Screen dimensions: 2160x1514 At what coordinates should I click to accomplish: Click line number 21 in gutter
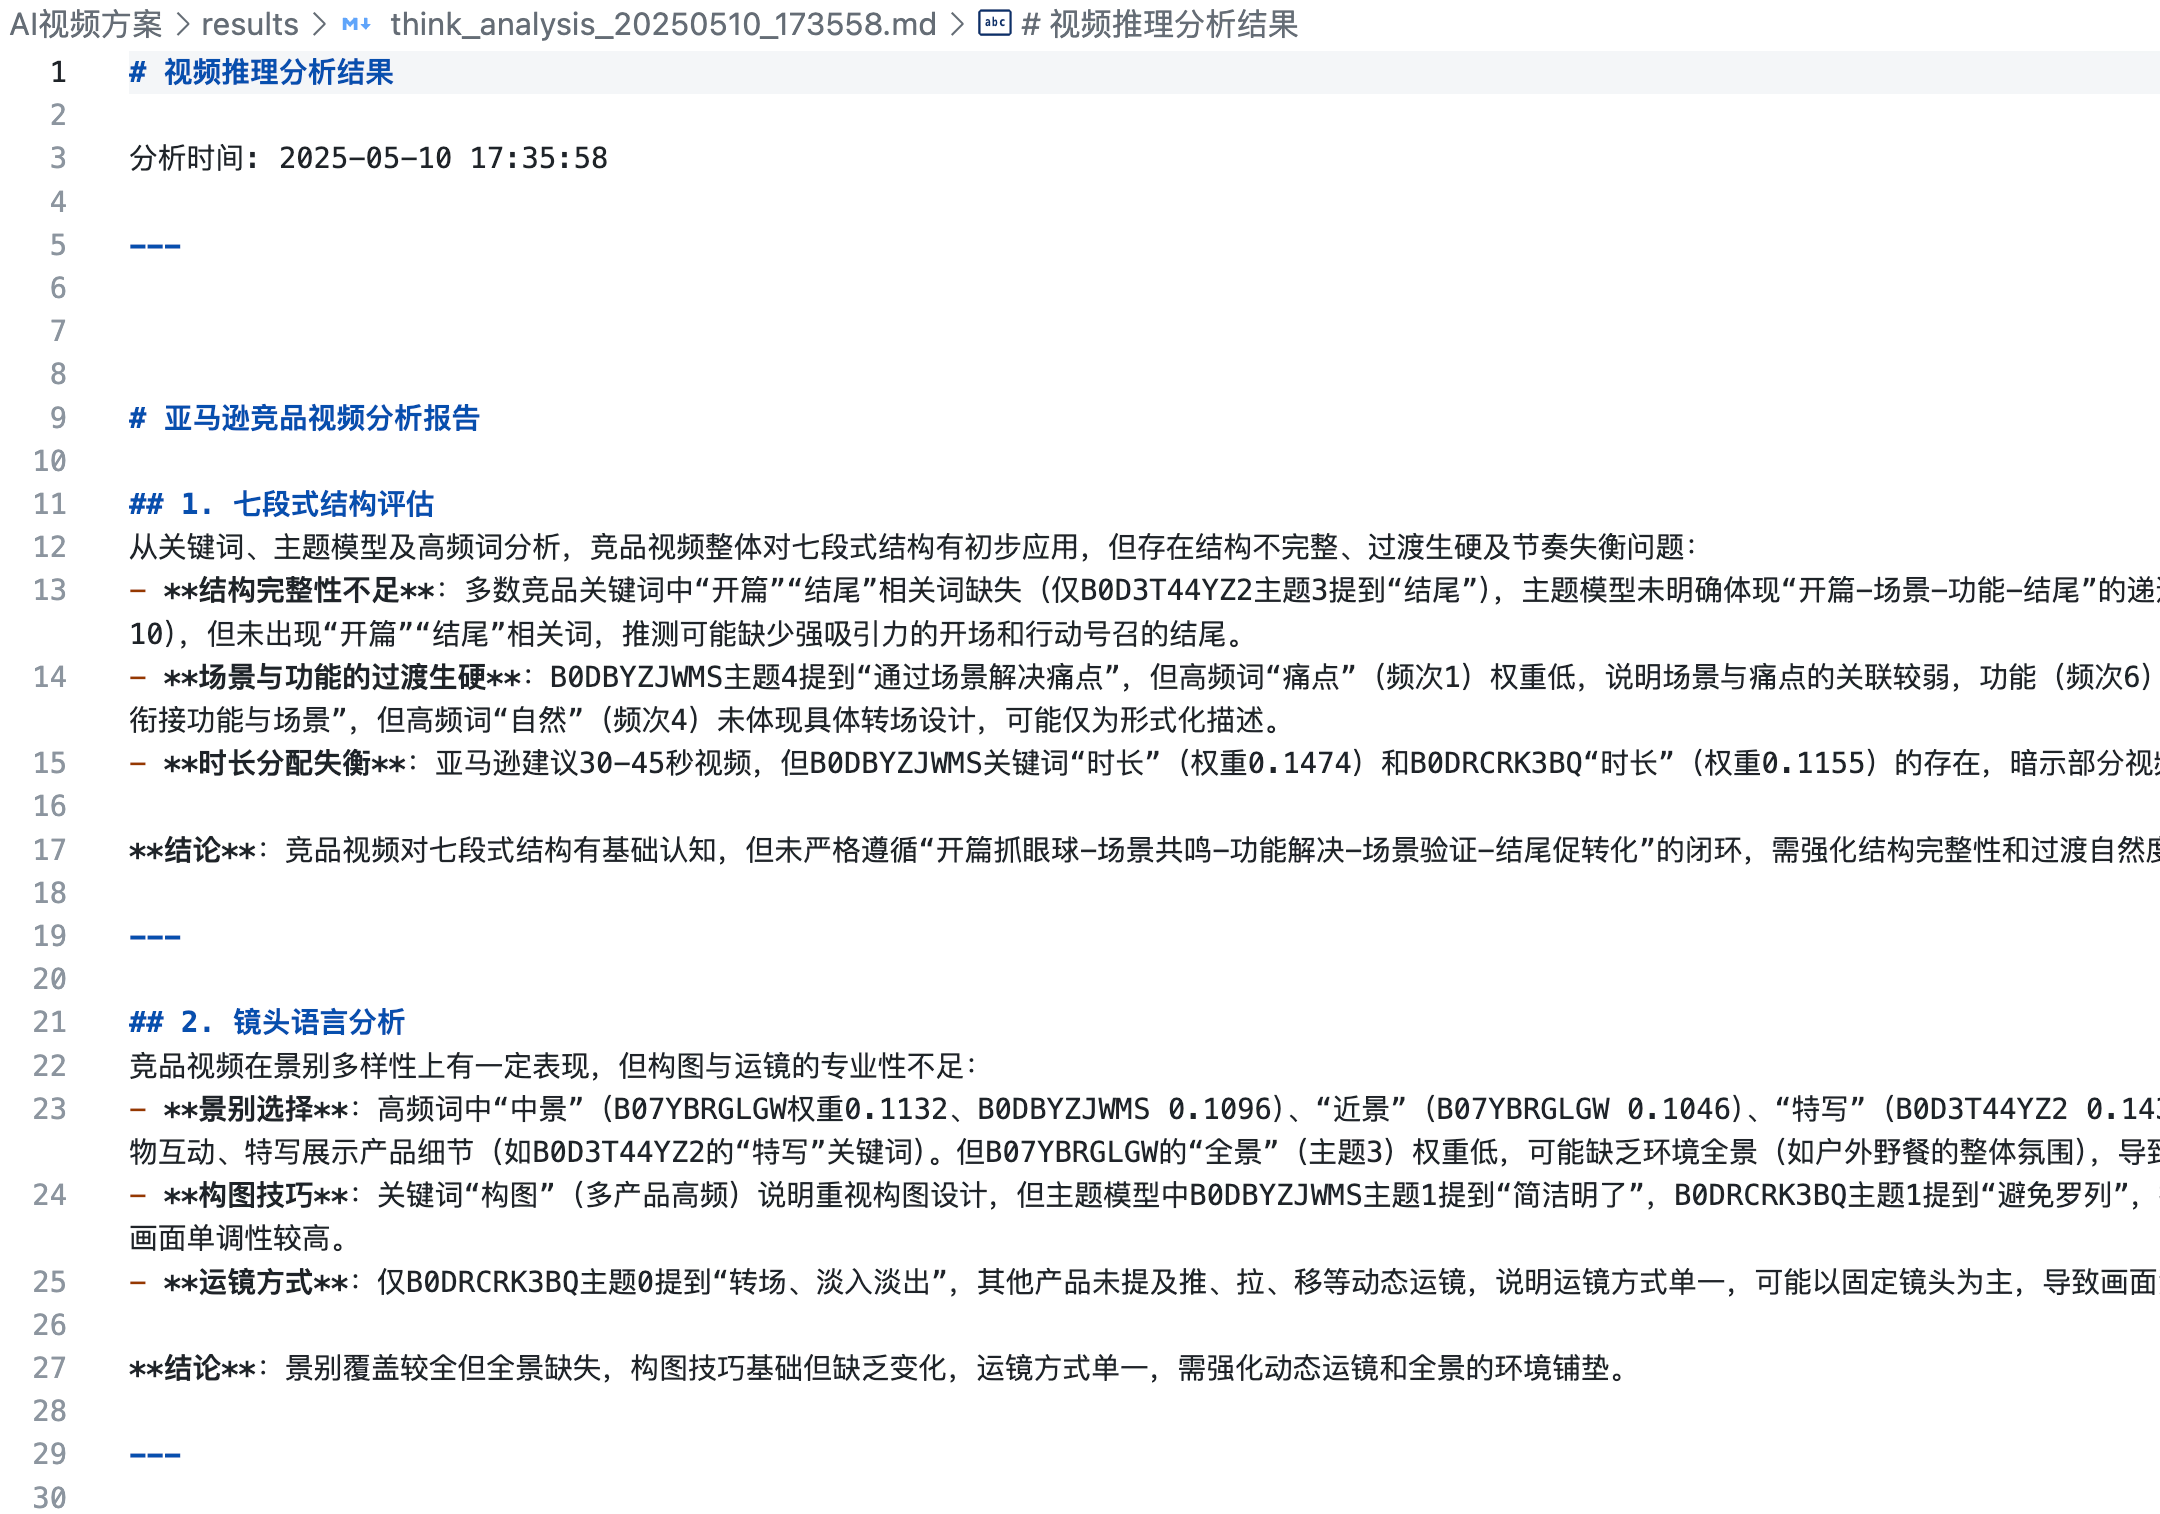point(49,1022)
